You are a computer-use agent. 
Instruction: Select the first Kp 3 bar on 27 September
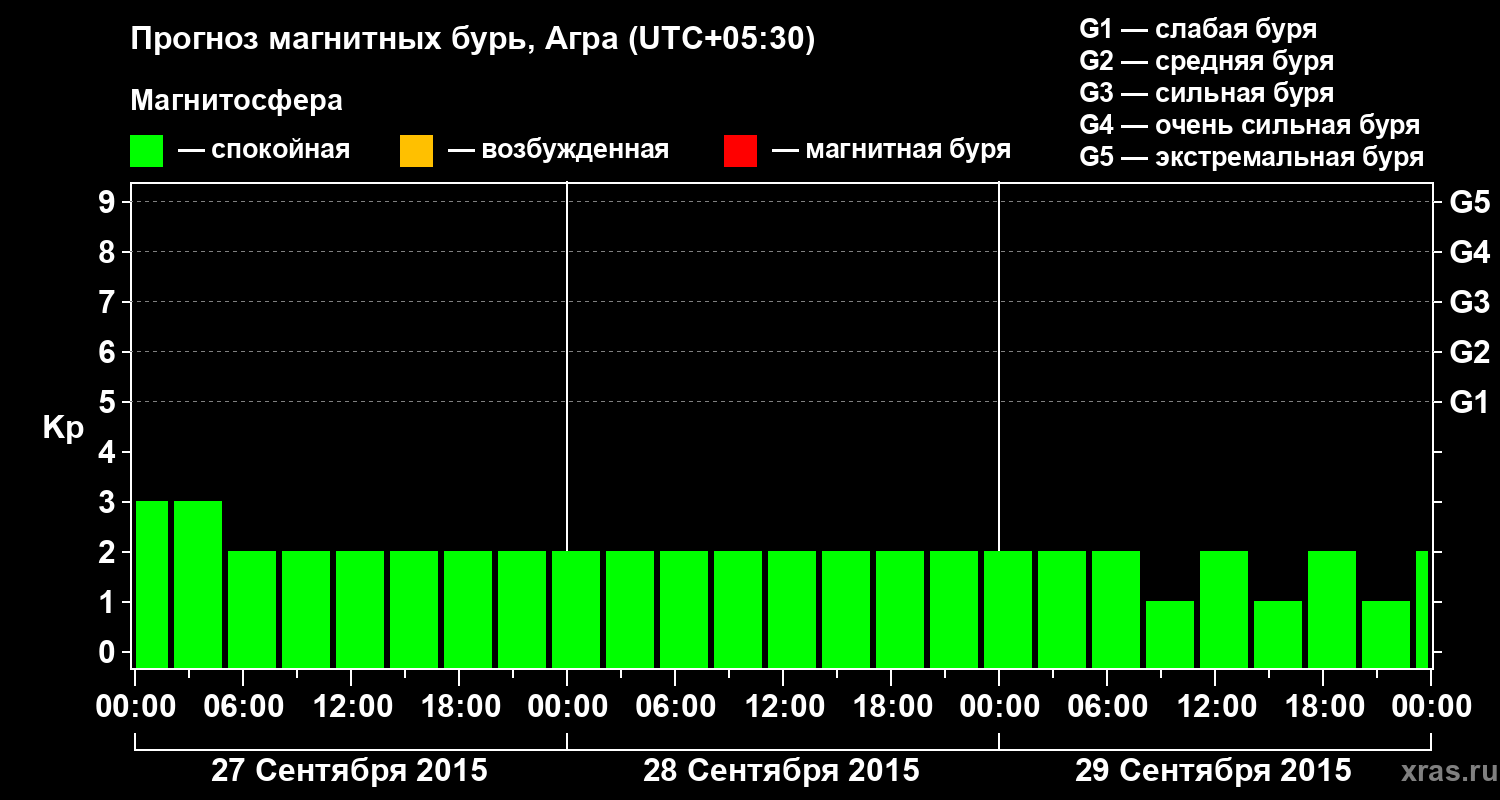click(151, 584)
